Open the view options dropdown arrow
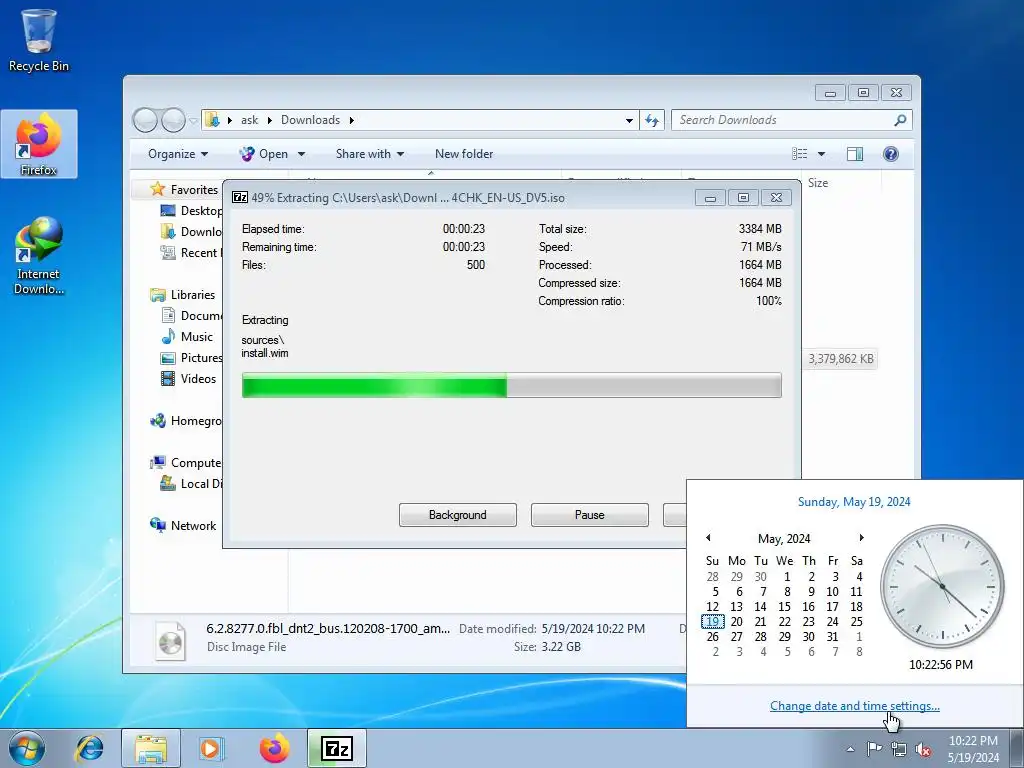Screen dimensions: 1024x768 822,154
